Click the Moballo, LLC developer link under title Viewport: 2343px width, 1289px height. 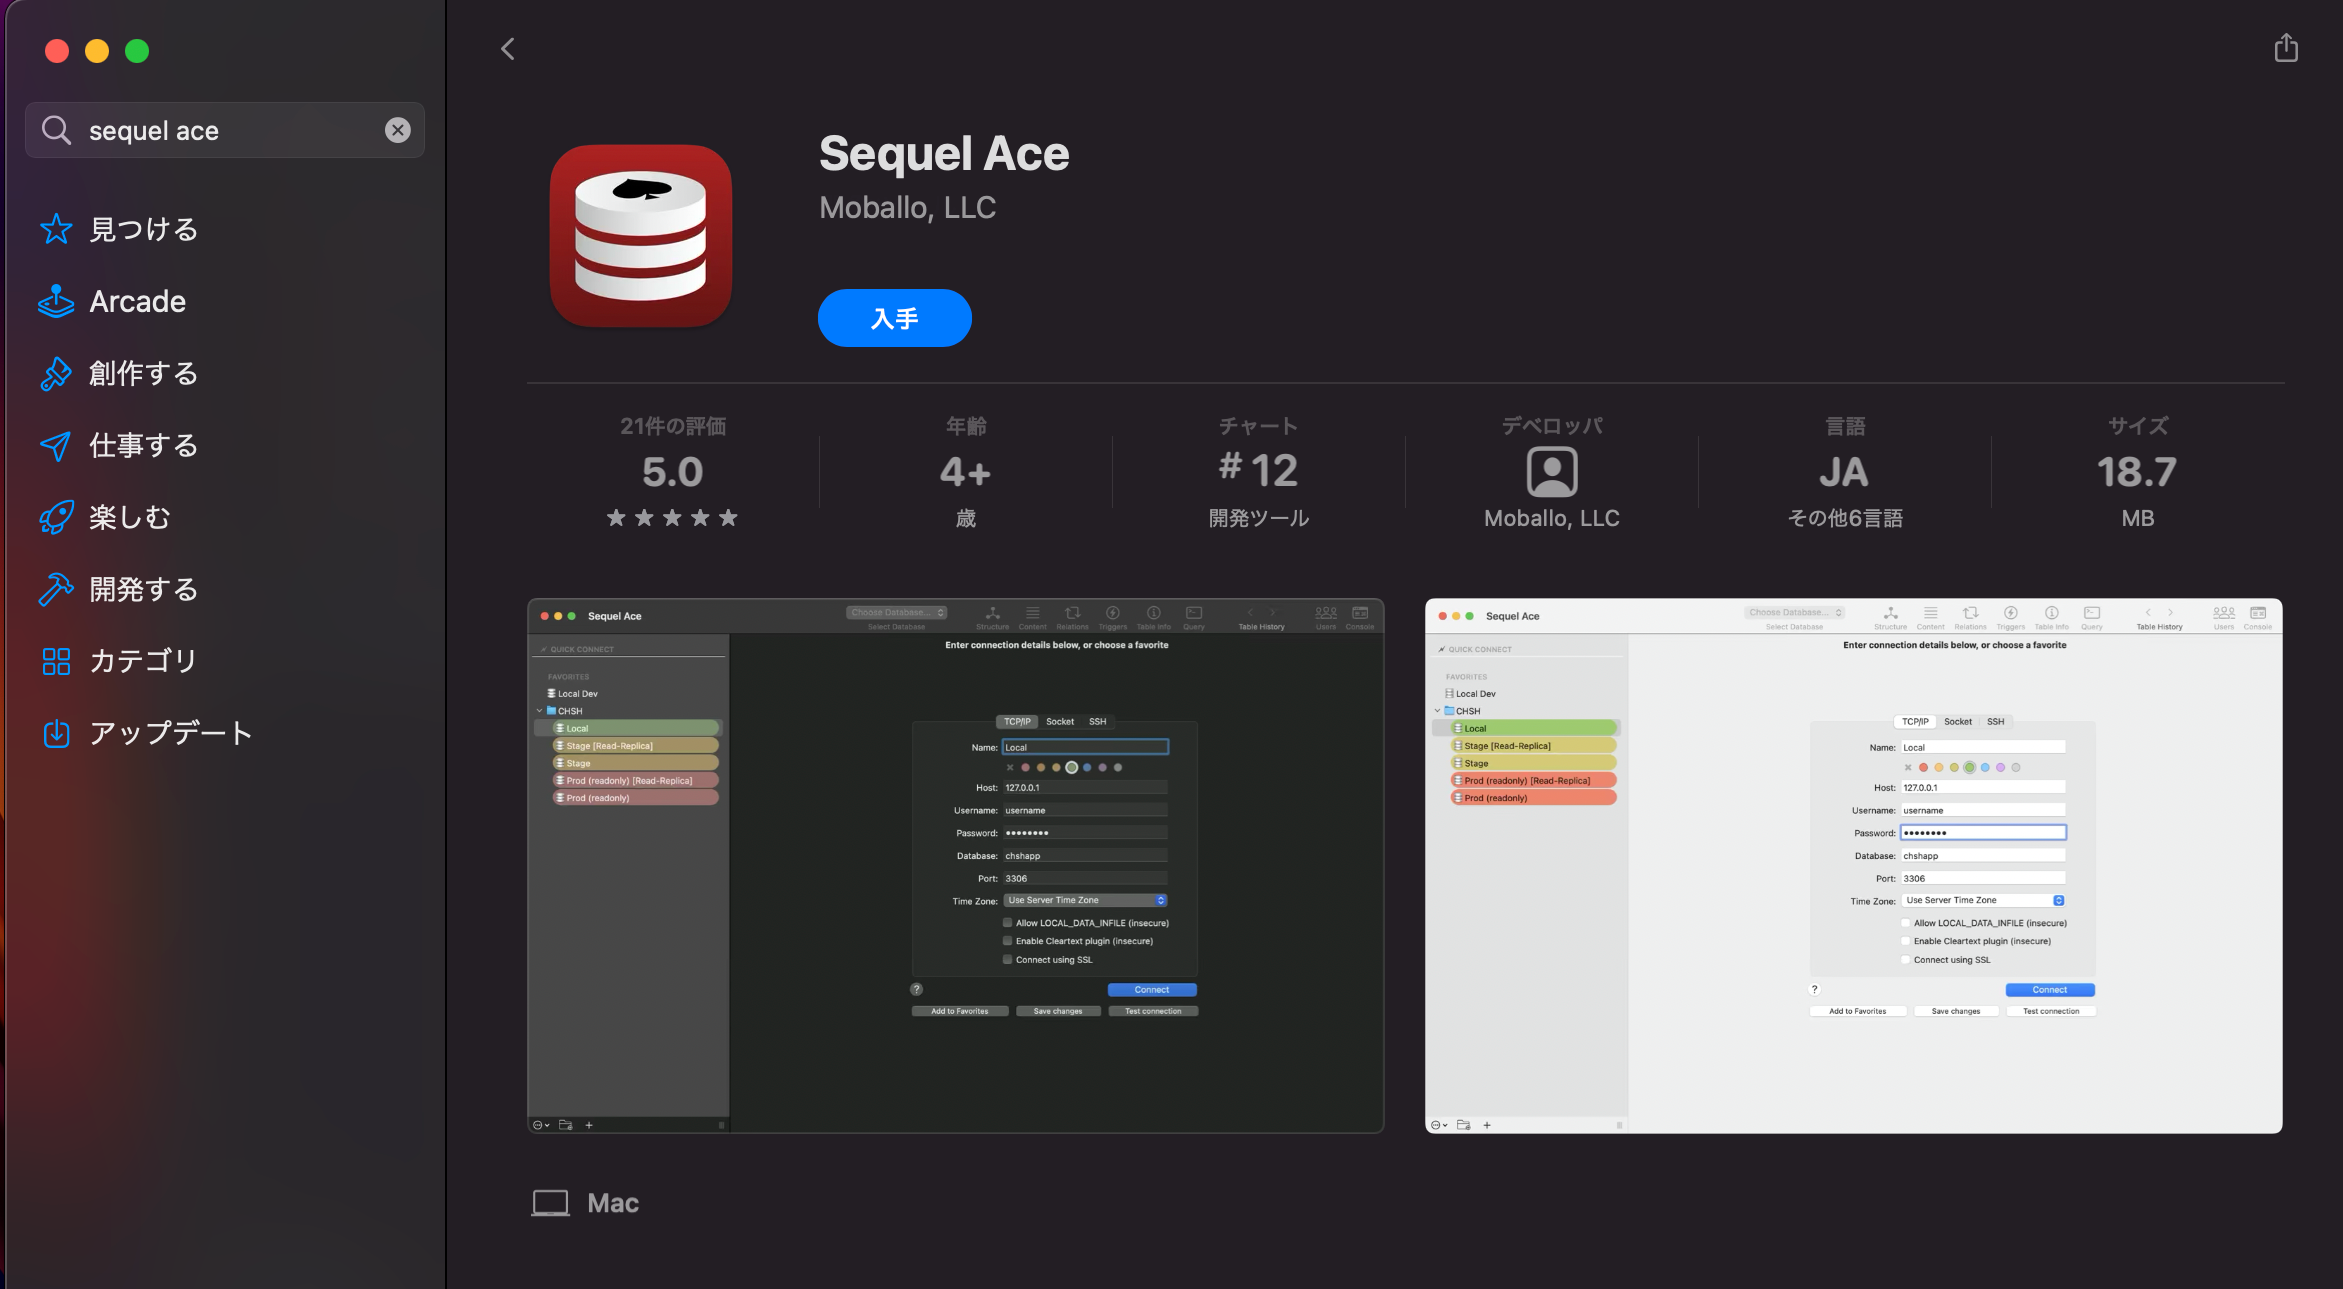907,207
